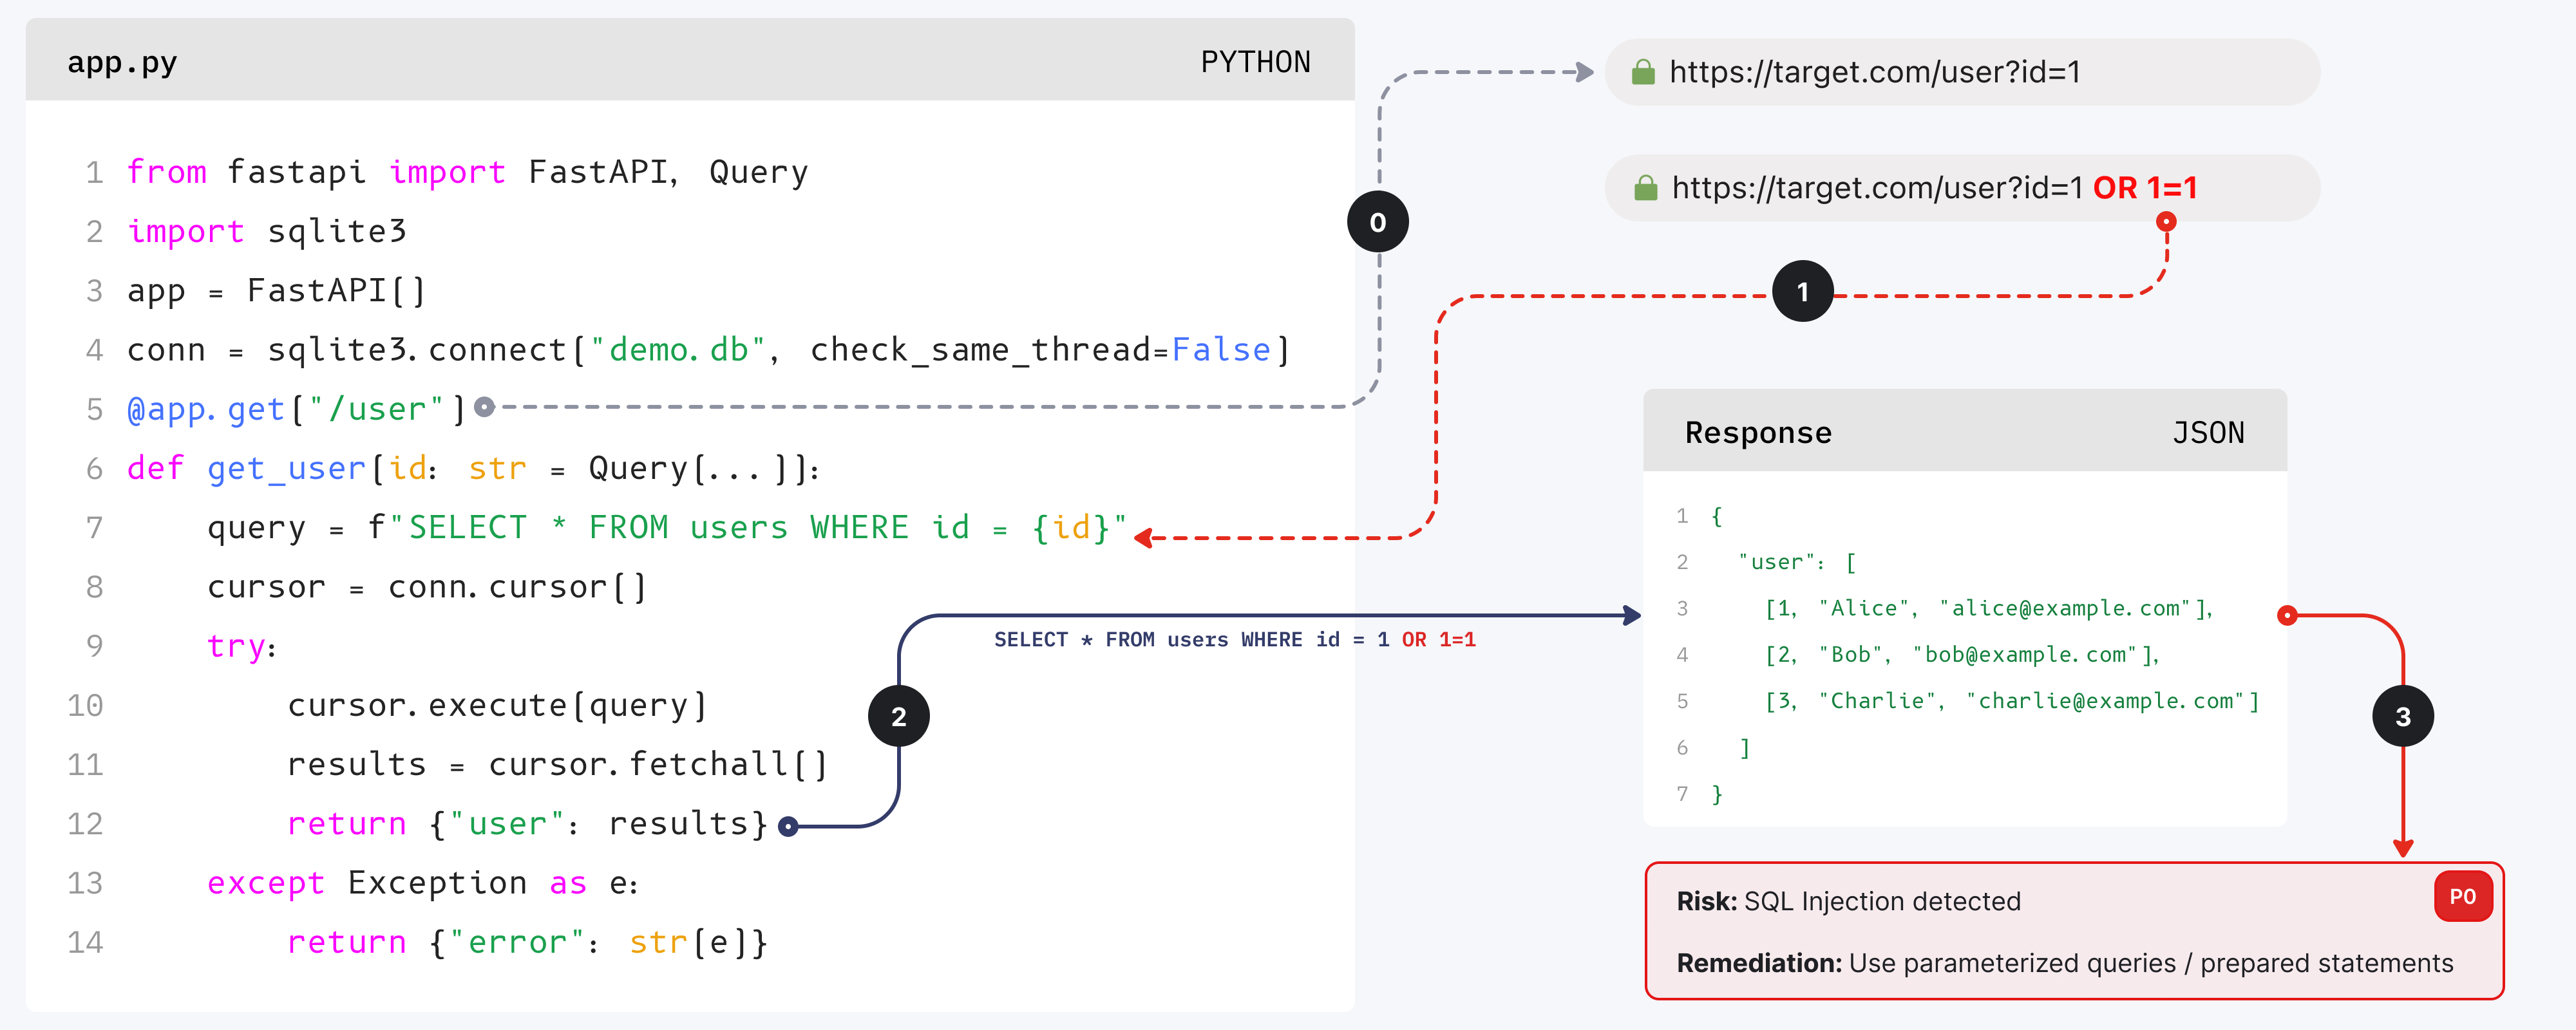
Task: Click 'return {"error": str(e)}' line
Action: click(527, 942)
